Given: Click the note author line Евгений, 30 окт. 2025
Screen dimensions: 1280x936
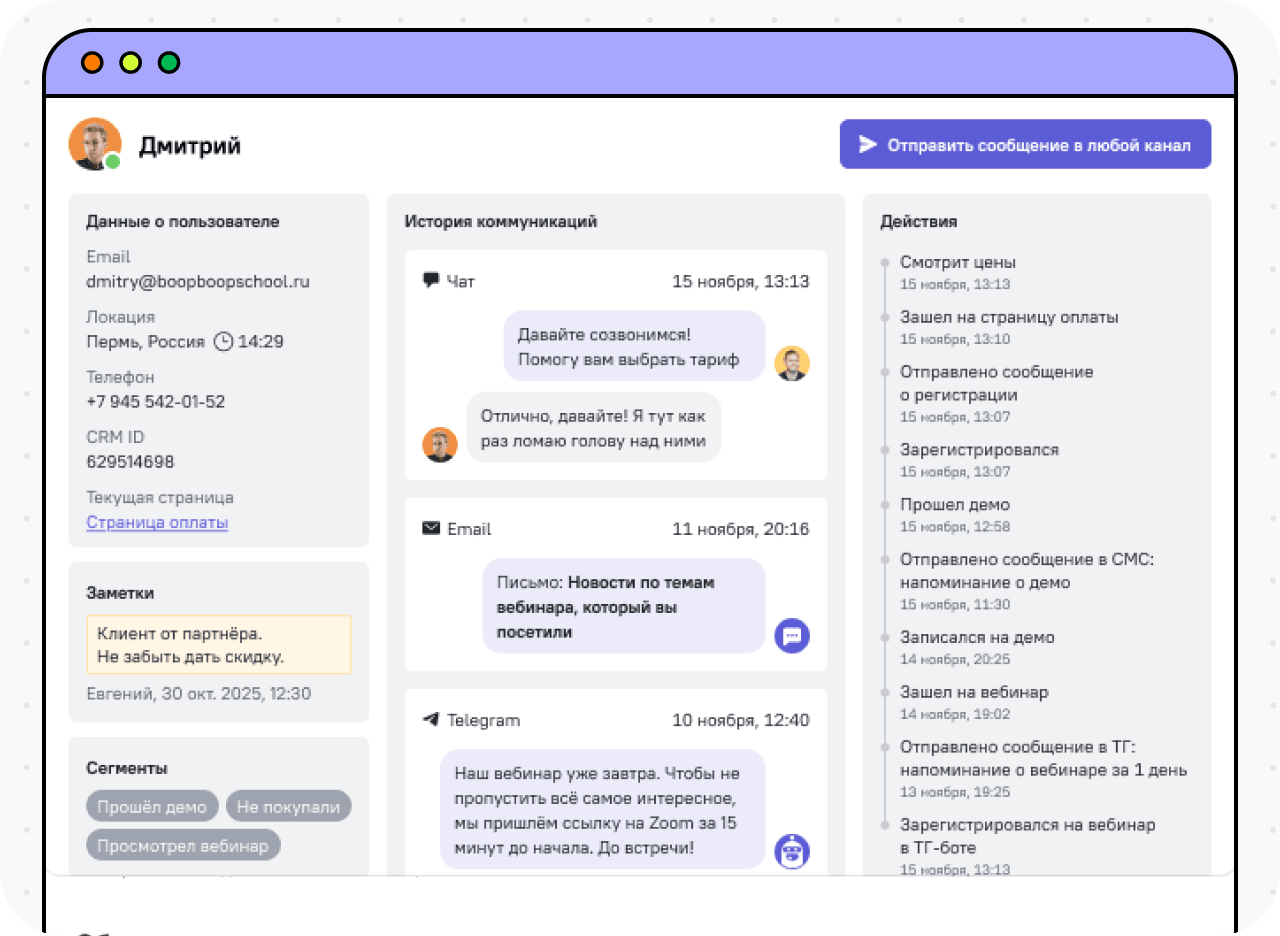Looking at the screenshot, I should click(199, 693).
